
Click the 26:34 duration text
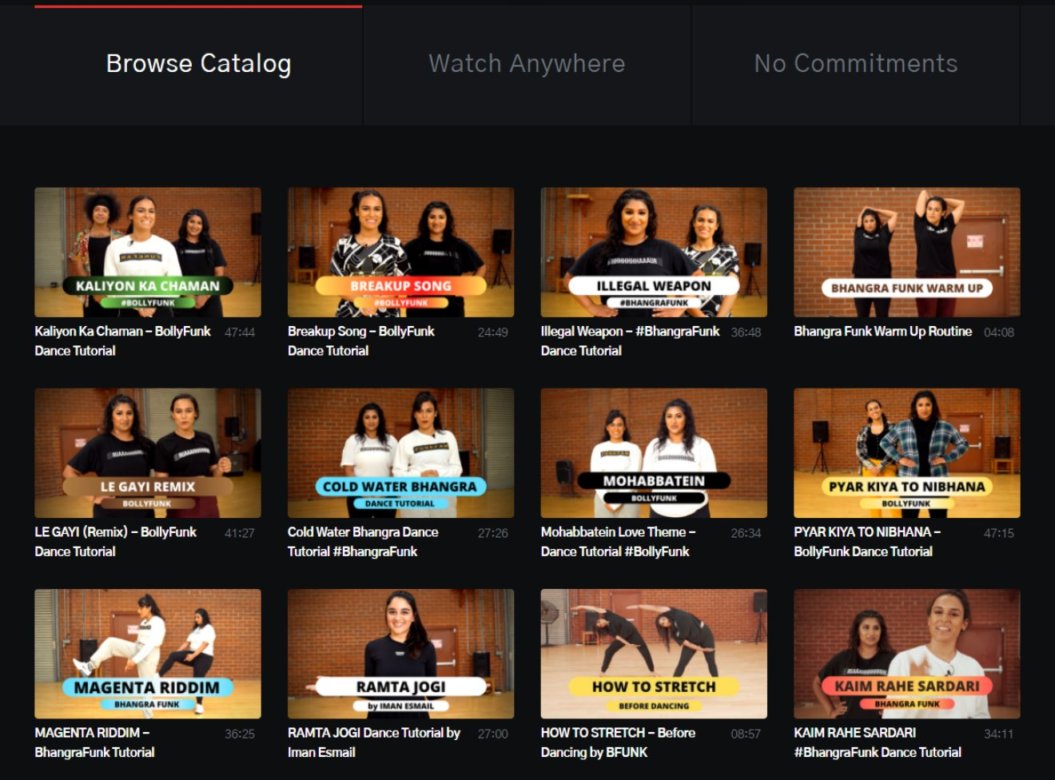(x=745, y=533)
